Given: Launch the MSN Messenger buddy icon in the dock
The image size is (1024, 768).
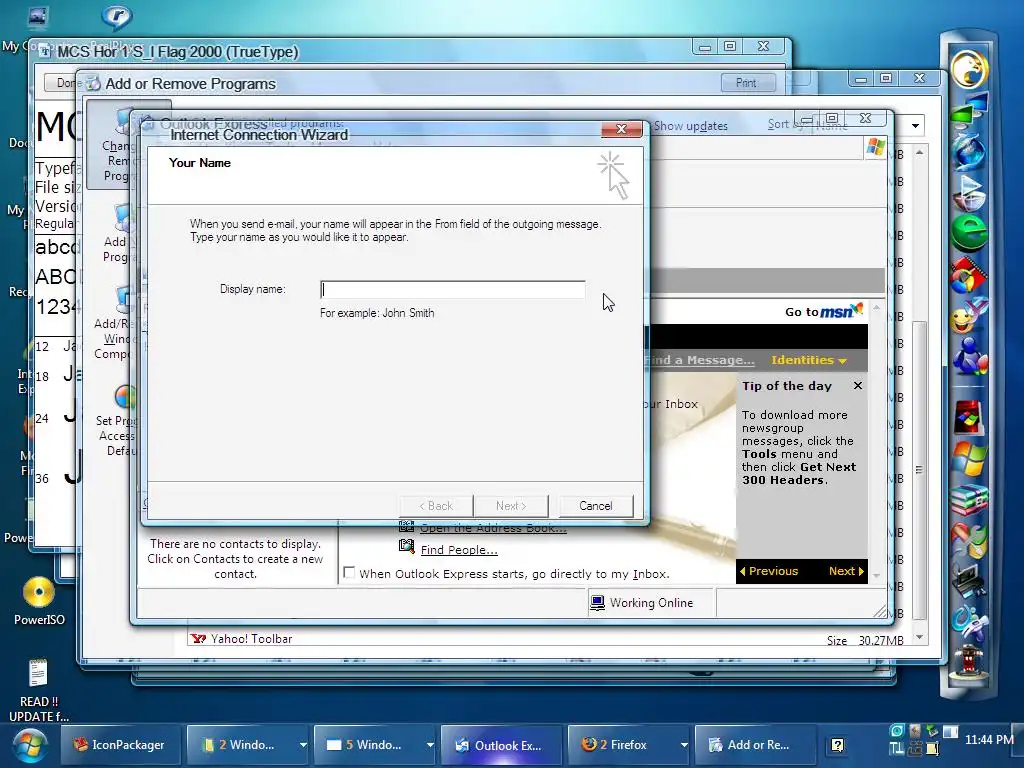Looking at the screenshot, I should 968,357.
